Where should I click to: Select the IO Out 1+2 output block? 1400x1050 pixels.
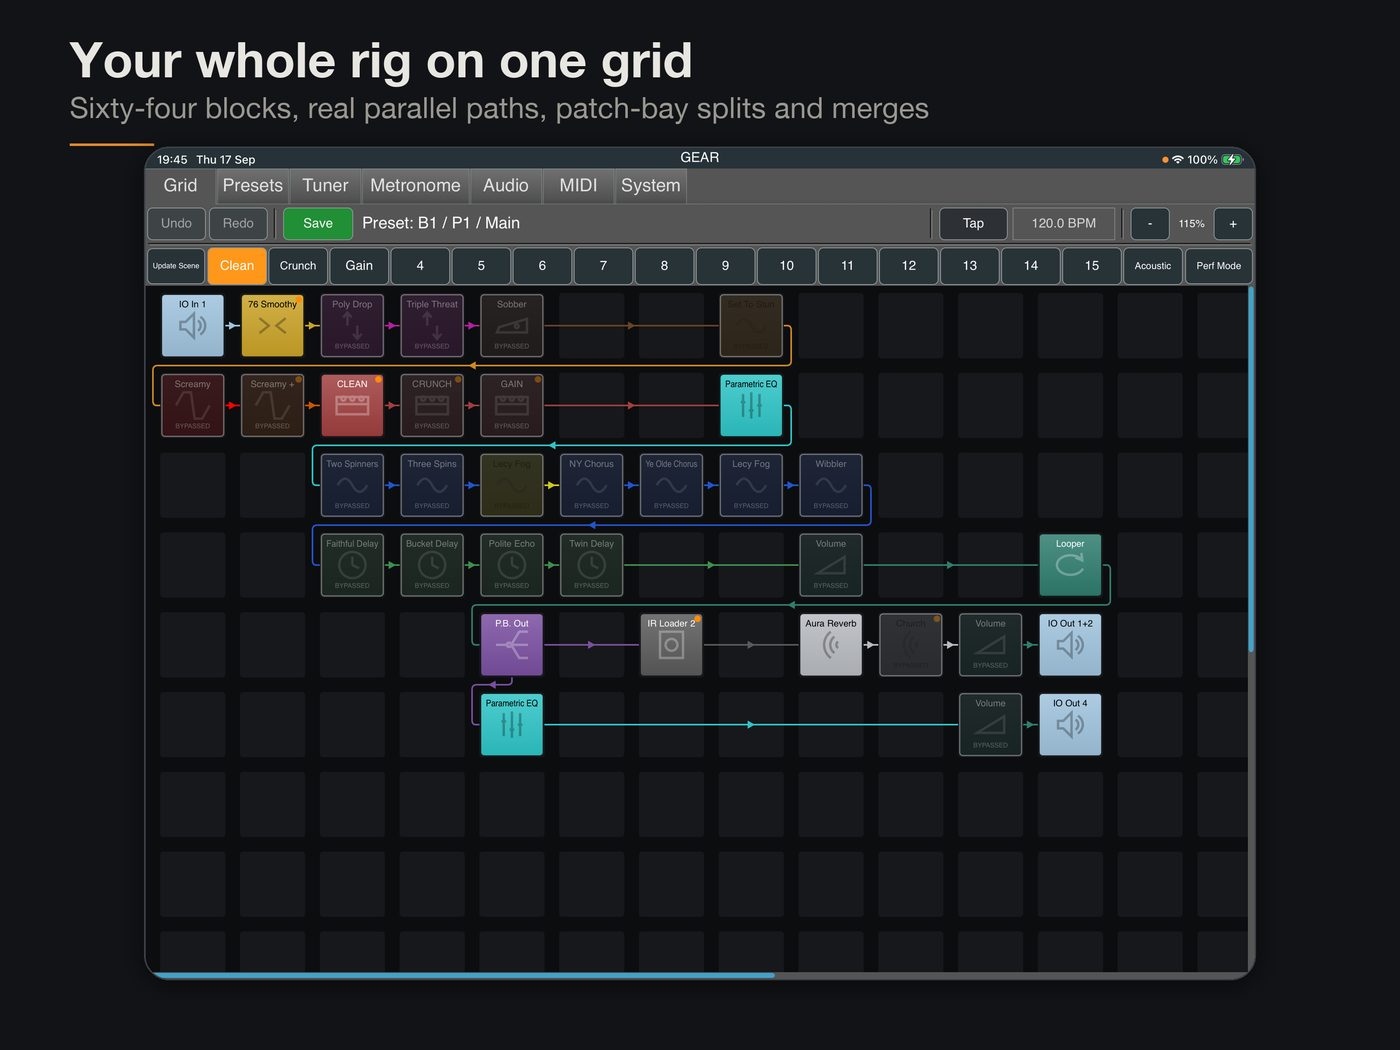point(1070,645)
